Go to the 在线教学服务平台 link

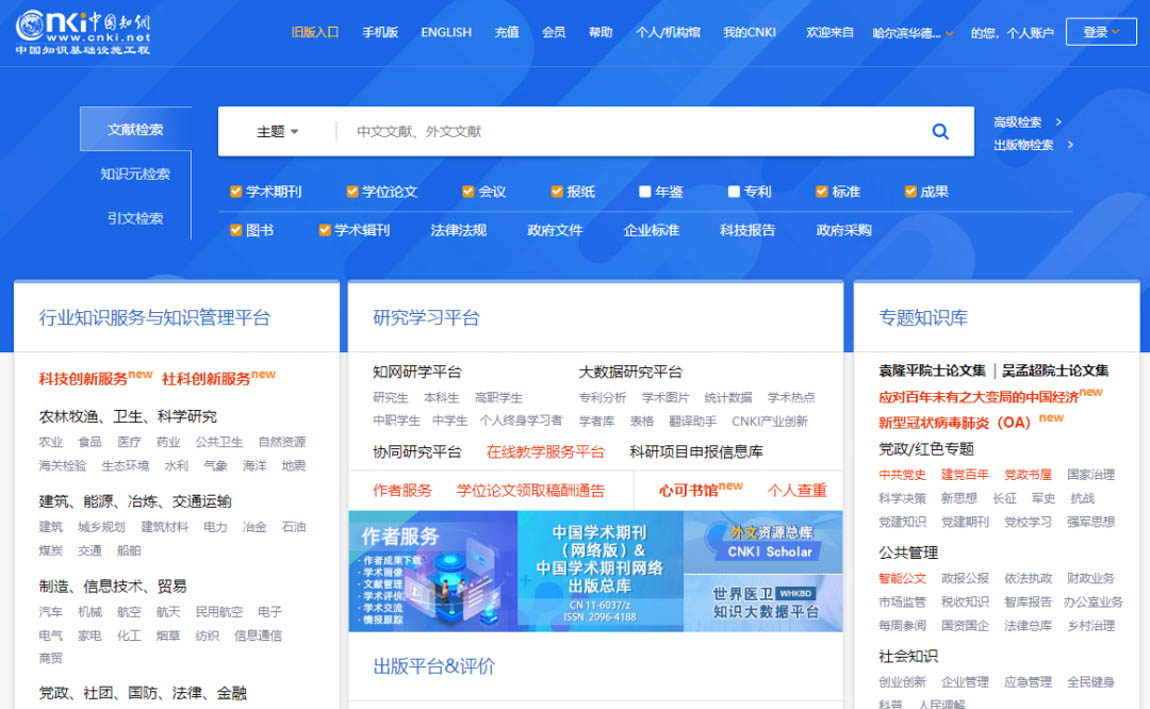point(545,452)
